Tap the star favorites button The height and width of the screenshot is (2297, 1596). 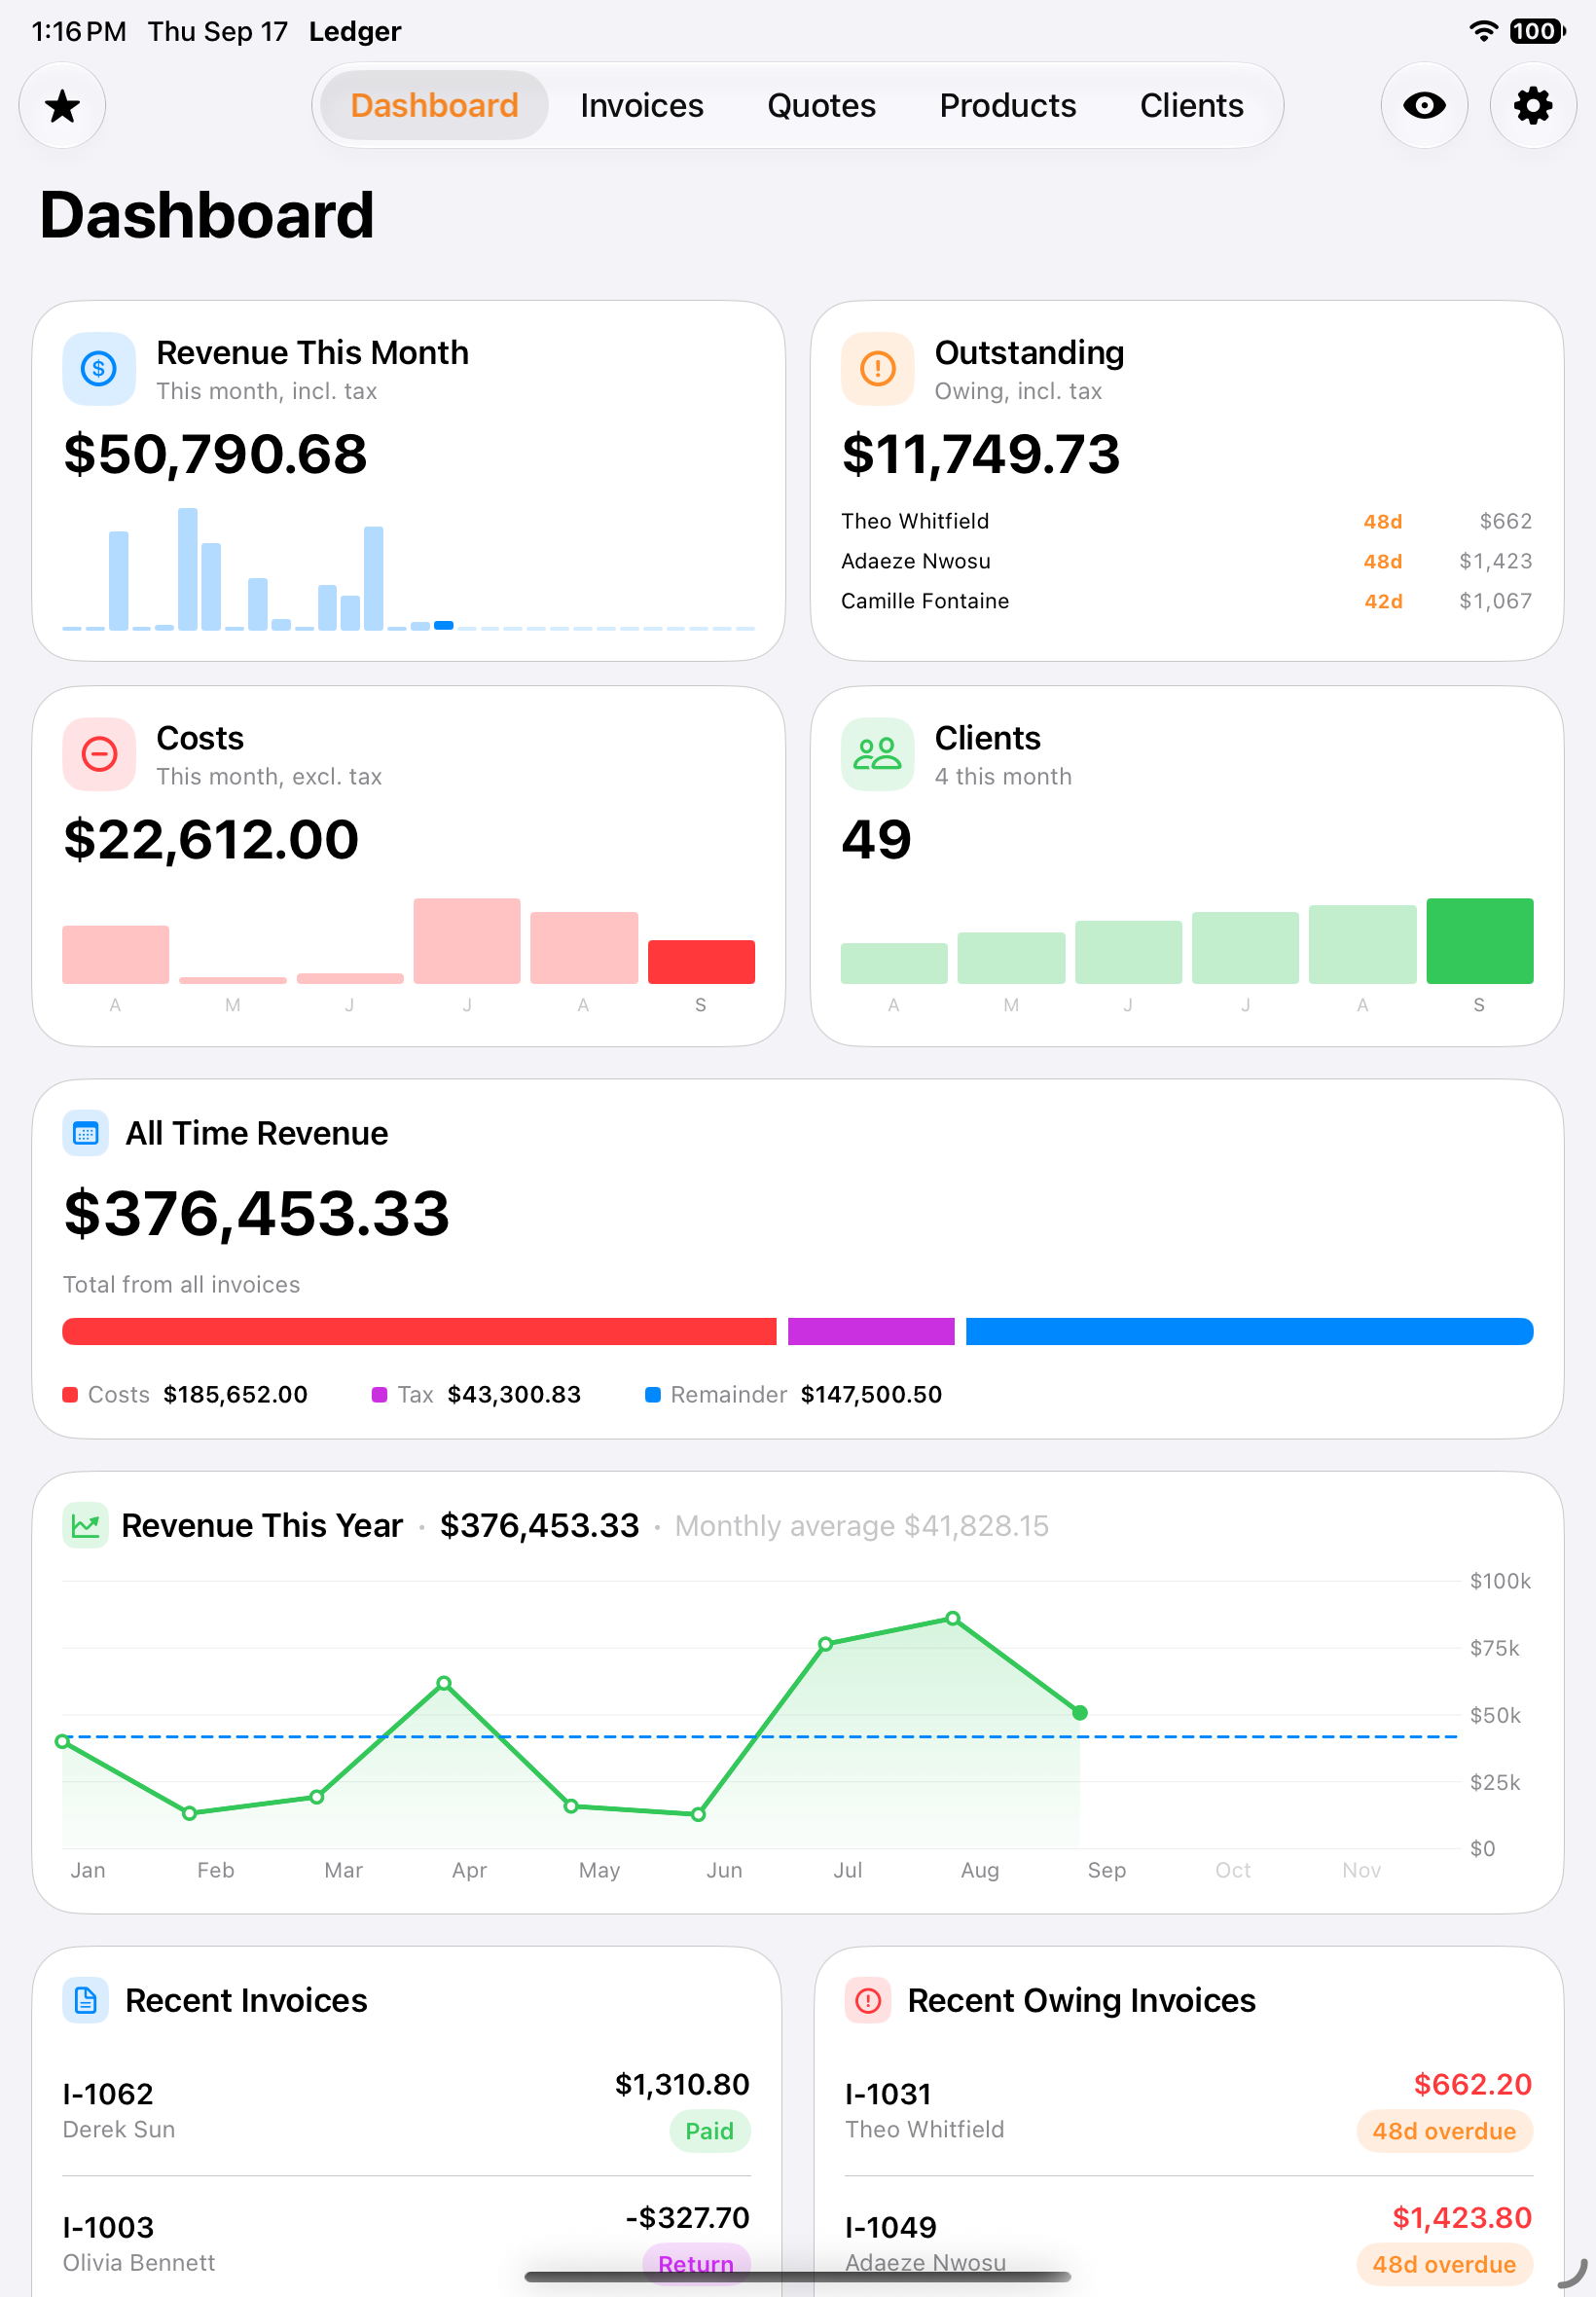click(62, 105)
